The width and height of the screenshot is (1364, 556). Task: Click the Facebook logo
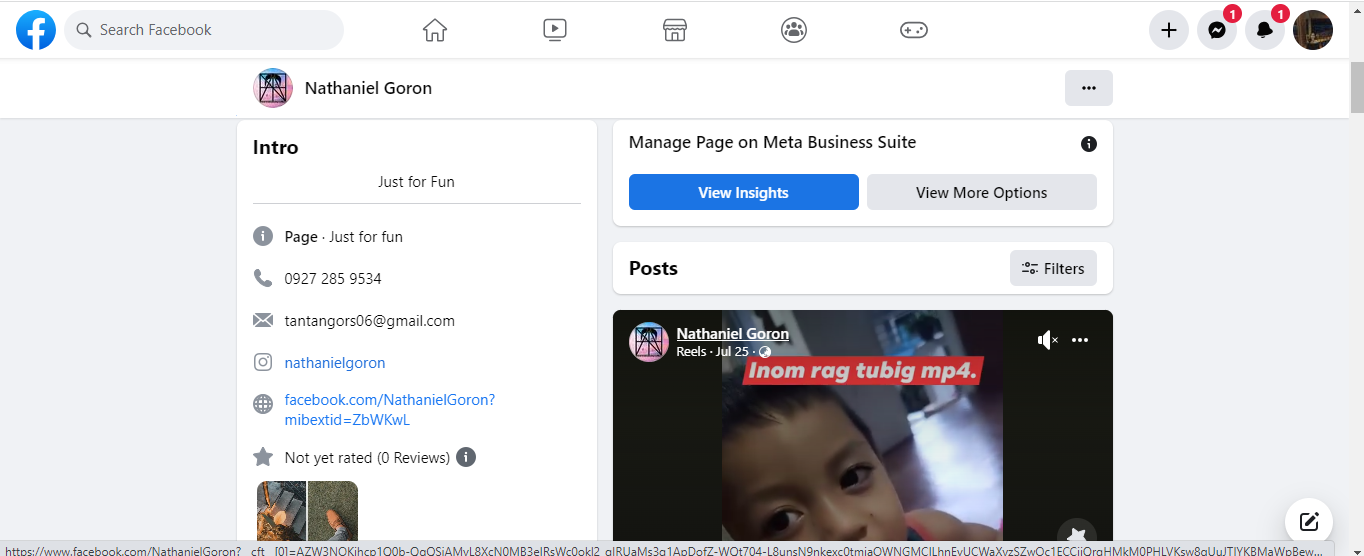pyautogui.click(x=36, y=30)
